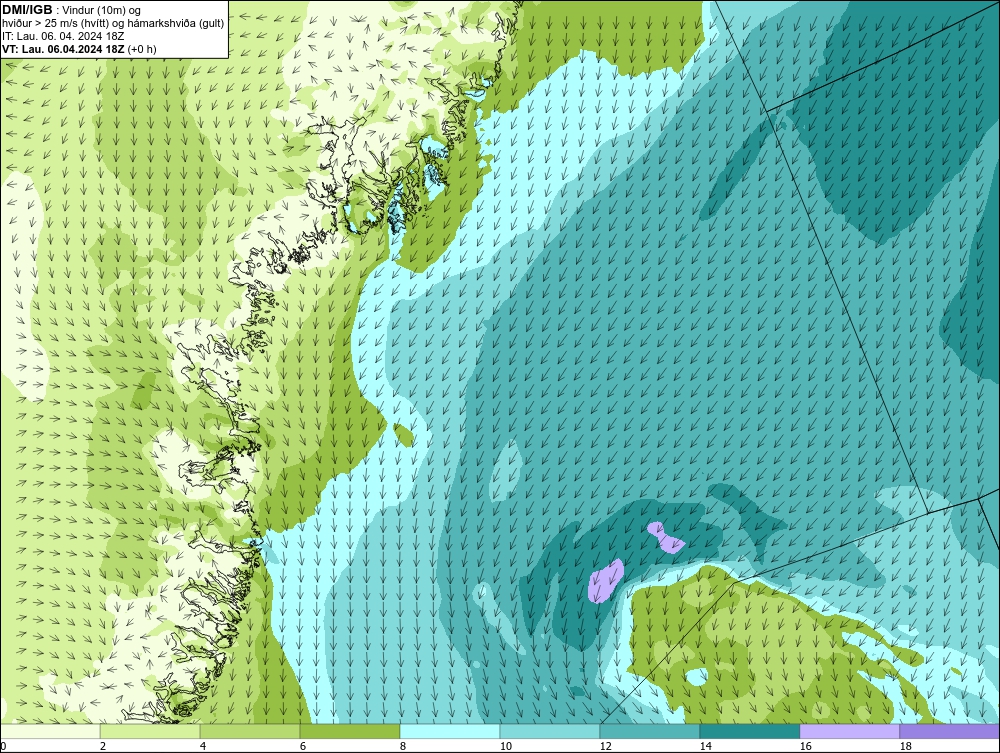Click the 'Vindur (10m) og' label

pyautogui.click(x=102, y=10)
